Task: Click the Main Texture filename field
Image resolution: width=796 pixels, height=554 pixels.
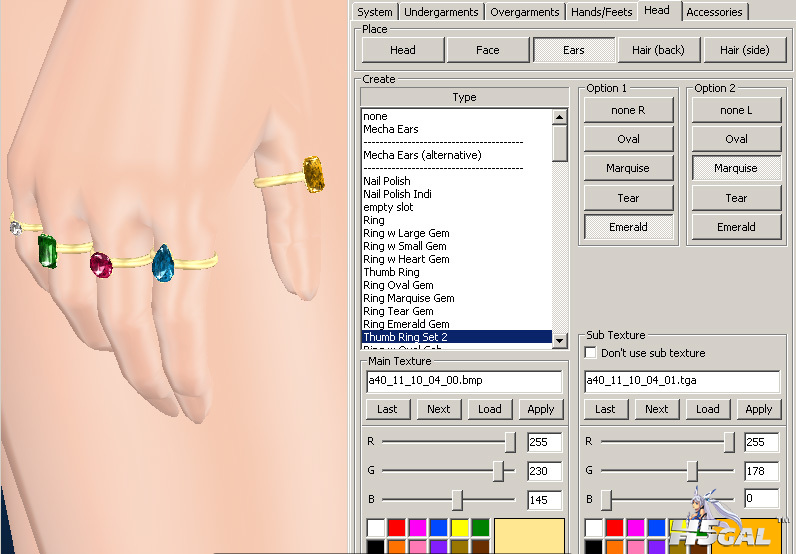Action: point(464,381)
